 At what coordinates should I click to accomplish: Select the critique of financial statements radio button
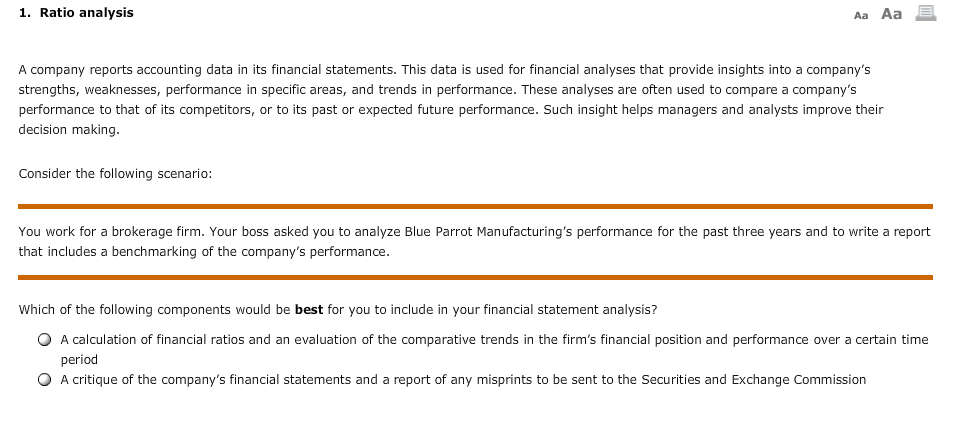coord(44,380)
